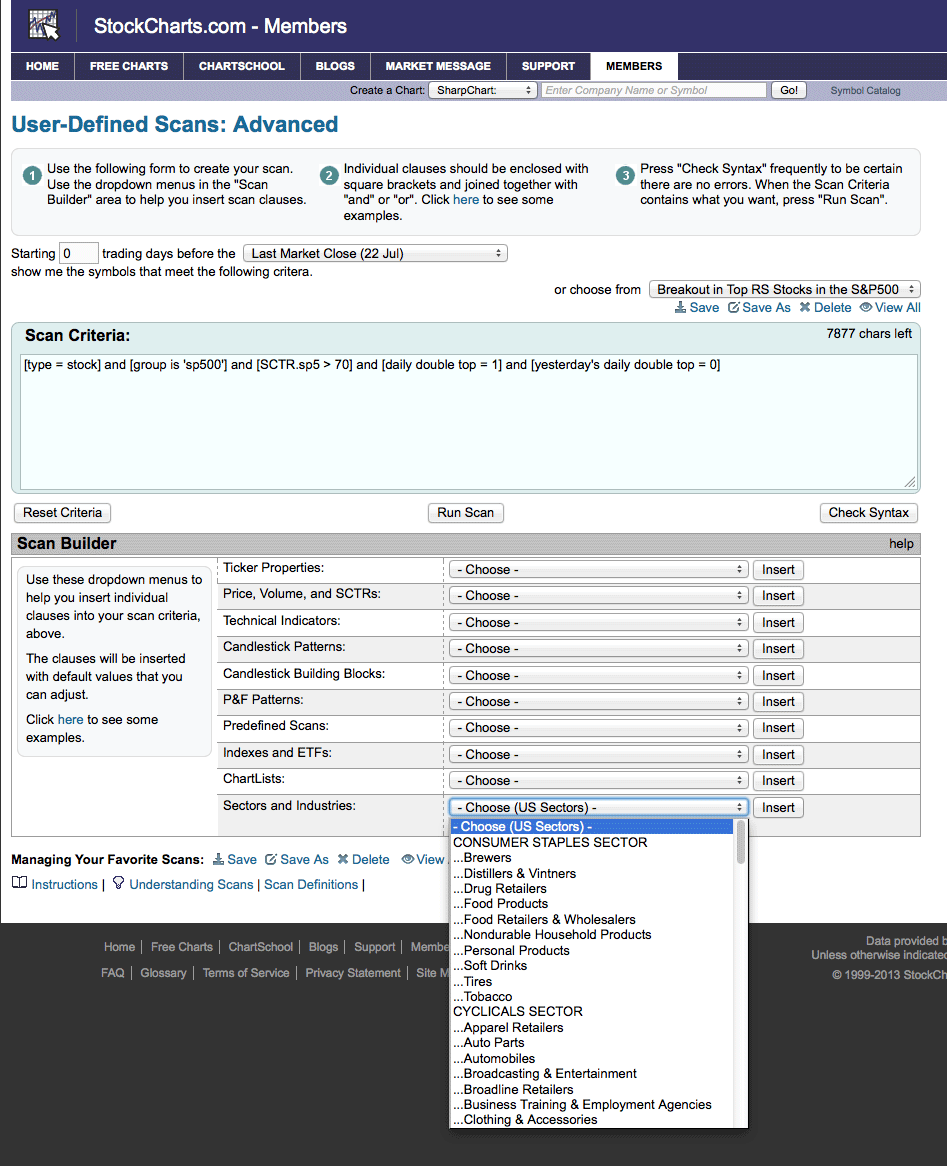Select the MEMBERS tab
This screenshot has height=1166, width=947.
[x=634, y=66]
